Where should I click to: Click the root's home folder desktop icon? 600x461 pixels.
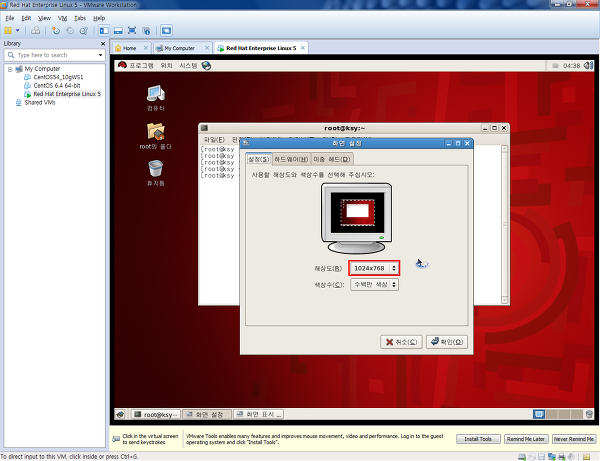156,136
